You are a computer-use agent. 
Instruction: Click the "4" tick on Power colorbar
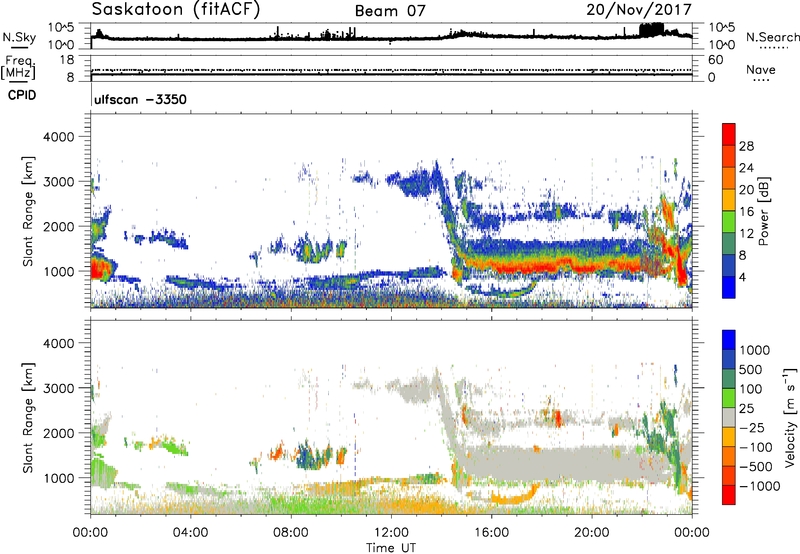(x=742, y=277)
